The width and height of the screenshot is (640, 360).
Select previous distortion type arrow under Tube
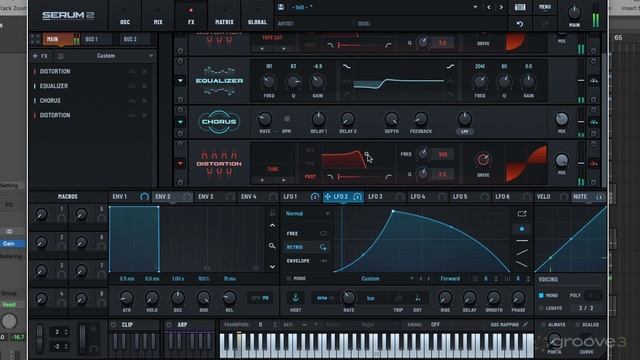click(262, 180)
